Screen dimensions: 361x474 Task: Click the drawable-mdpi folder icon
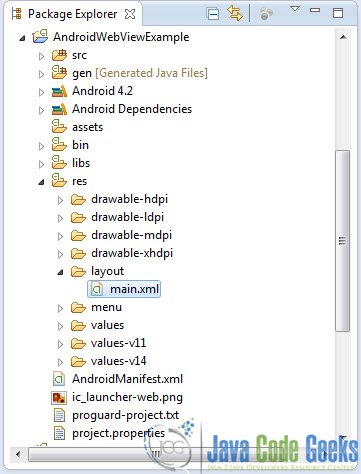(x=78, y=236)
